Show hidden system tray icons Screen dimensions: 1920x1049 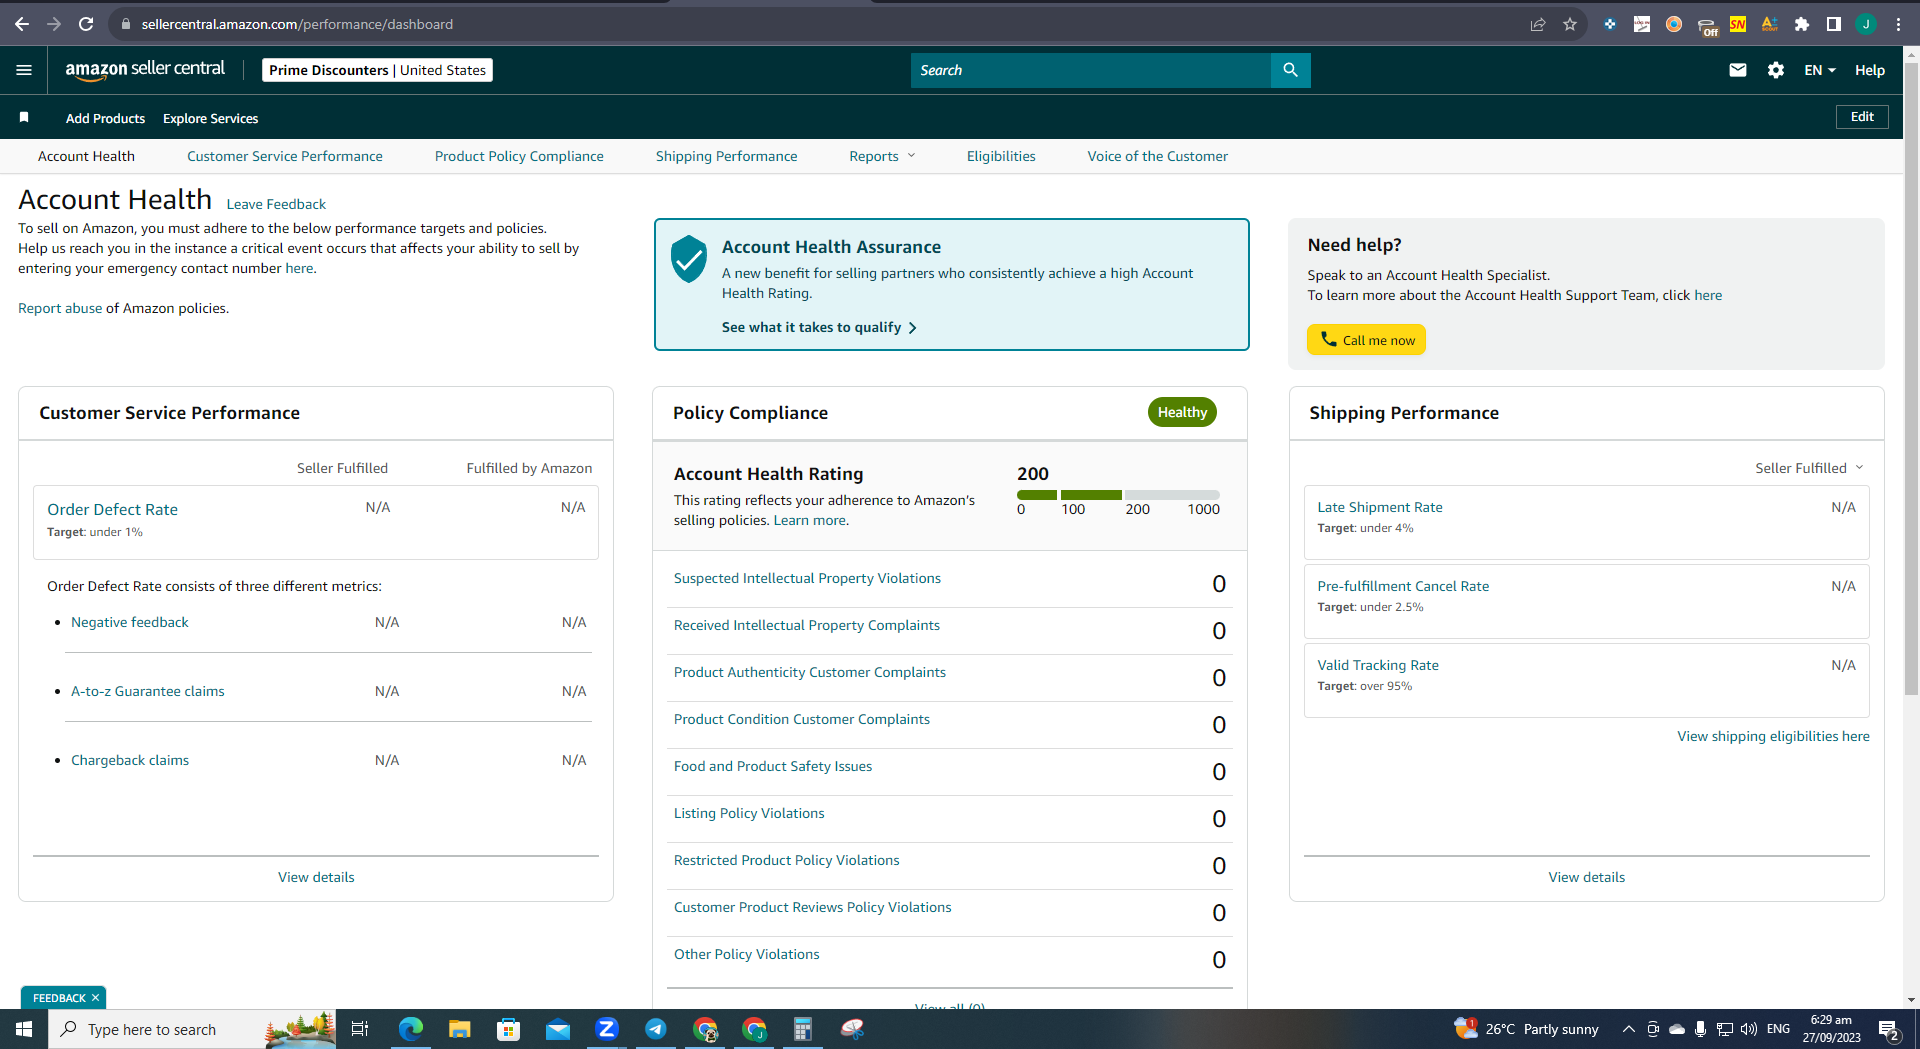click(x=1628, y=1029)
